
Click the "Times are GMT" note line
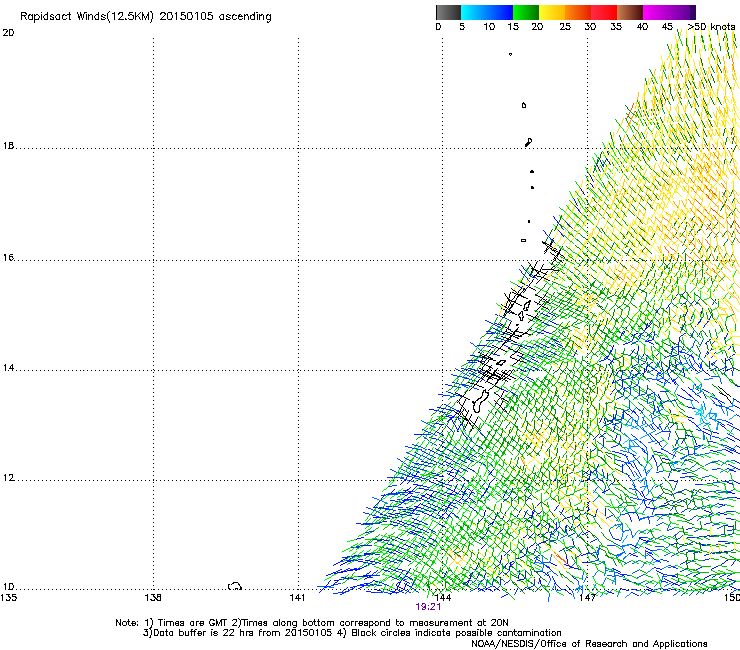point(311,623)
